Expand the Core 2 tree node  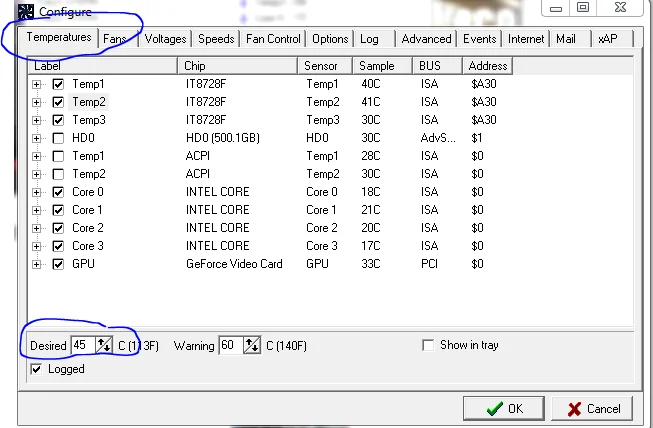coord(36,228)
